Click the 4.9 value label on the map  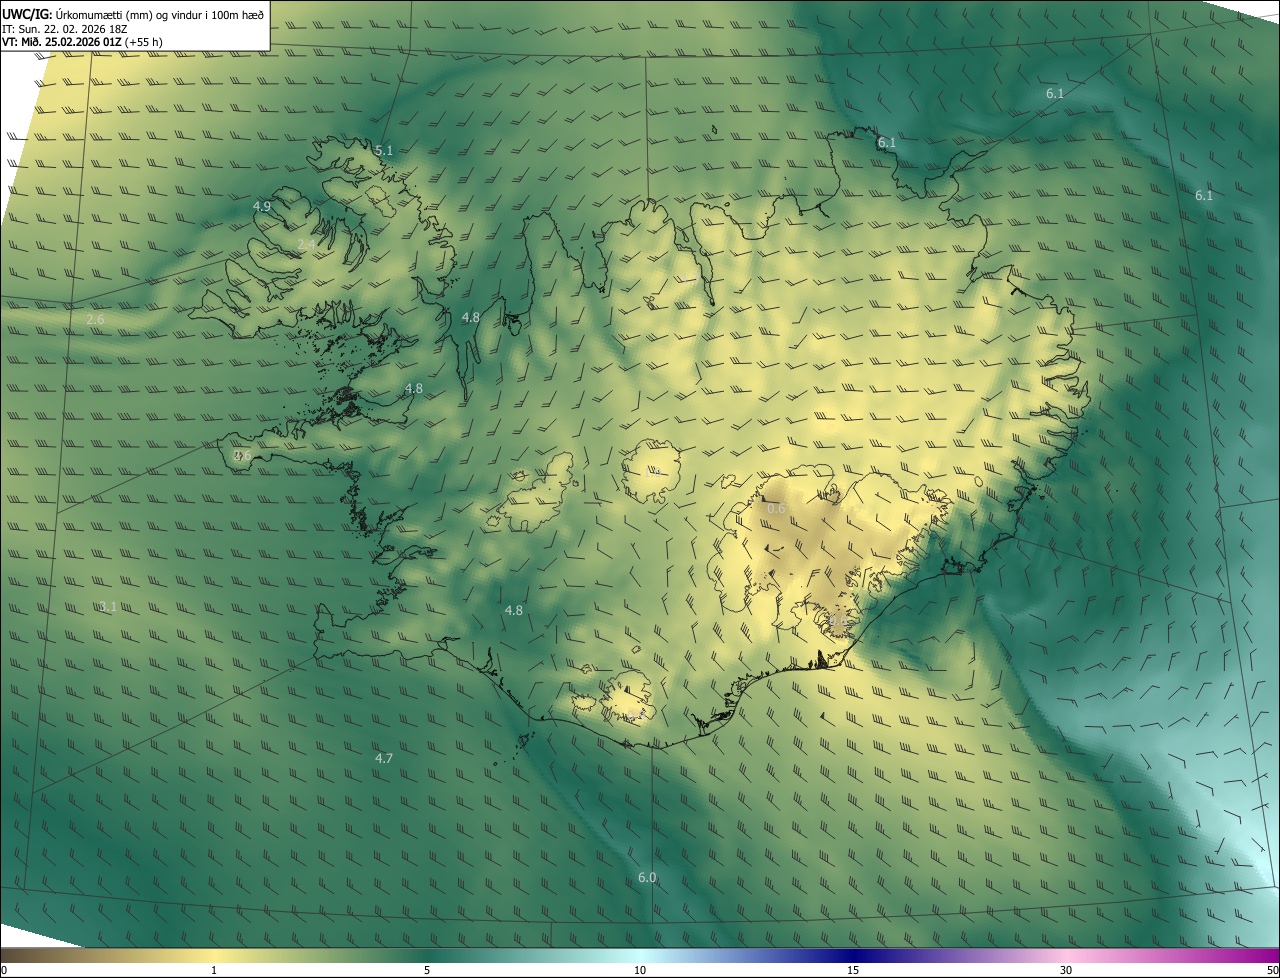pyautogui.click(x=262, y=206)
